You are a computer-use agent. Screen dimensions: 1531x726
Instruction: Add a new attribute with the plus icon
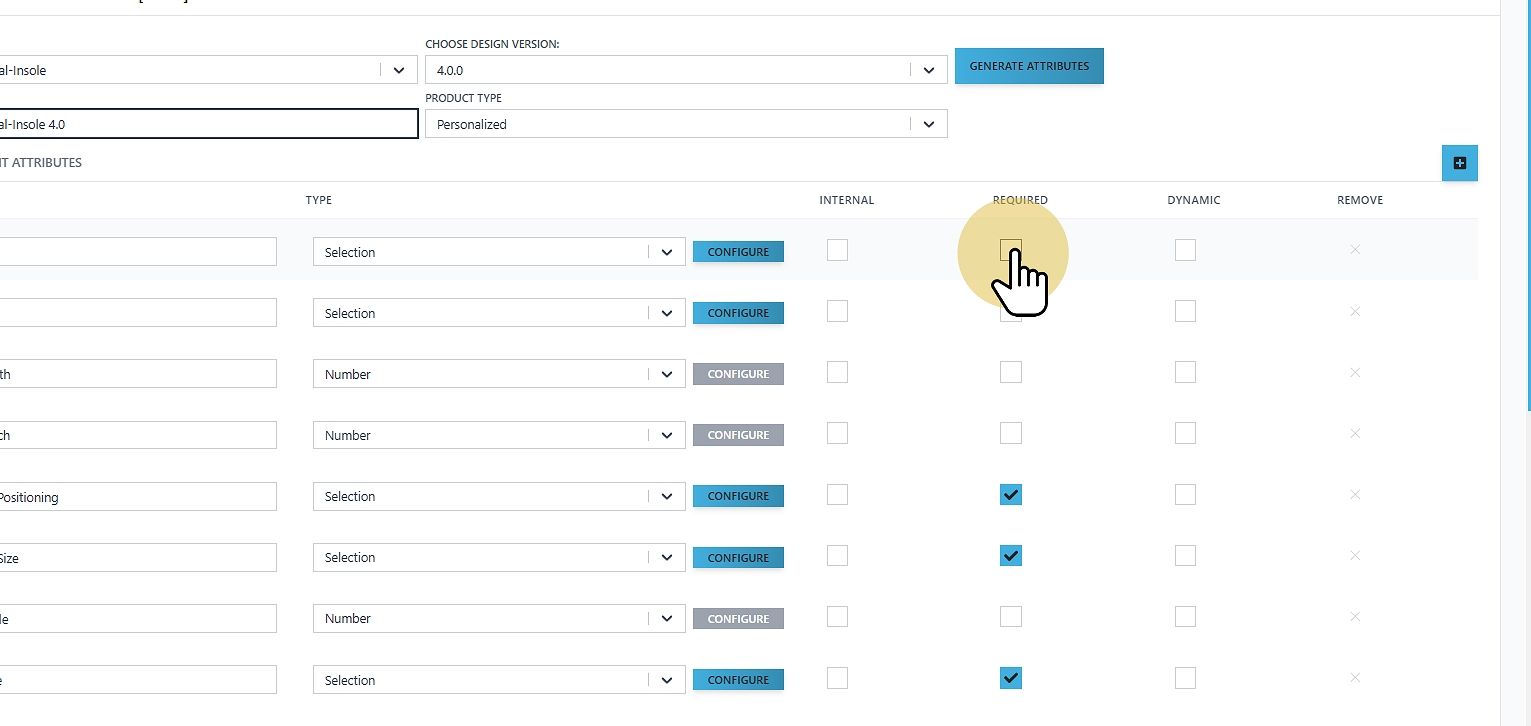click(x=1459, y=163)
